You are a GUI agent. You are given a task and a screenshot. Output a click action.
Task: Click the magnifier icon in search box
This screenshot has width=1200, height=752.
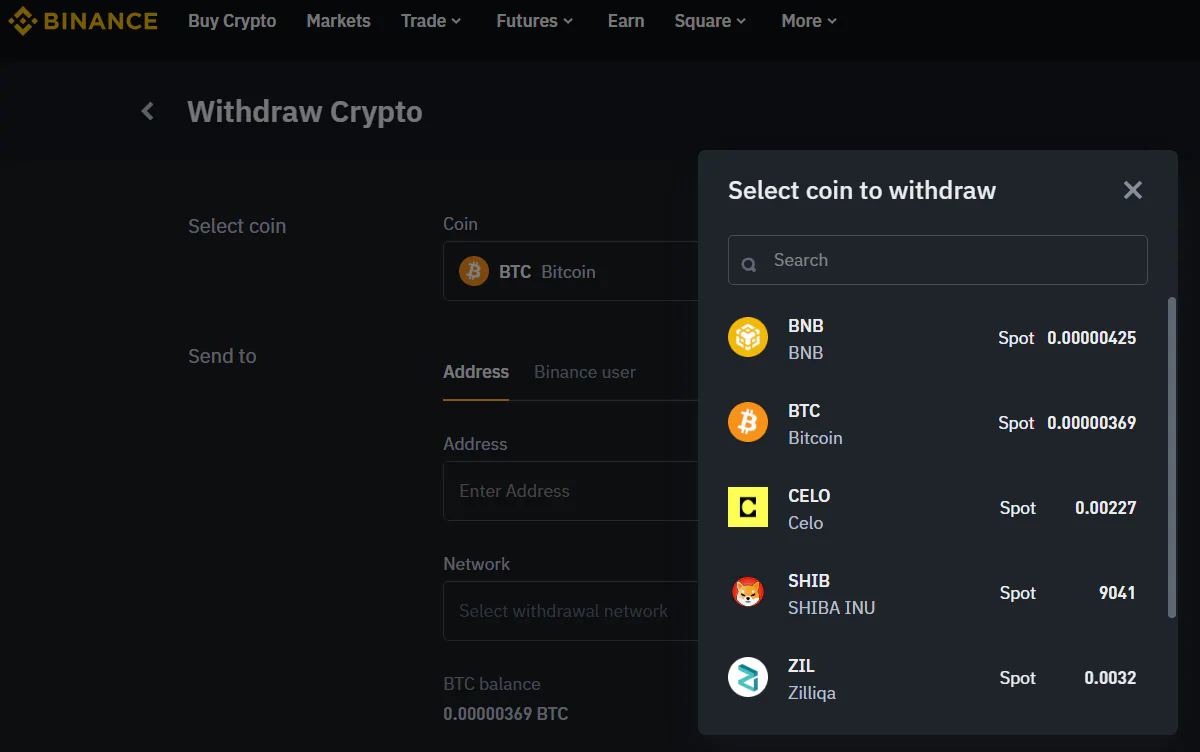pos(749,264)
